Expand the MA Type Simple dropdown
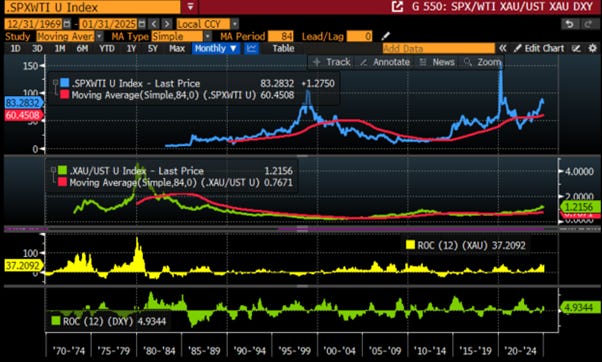Screen dimensions: 602x362 [207, 36]
